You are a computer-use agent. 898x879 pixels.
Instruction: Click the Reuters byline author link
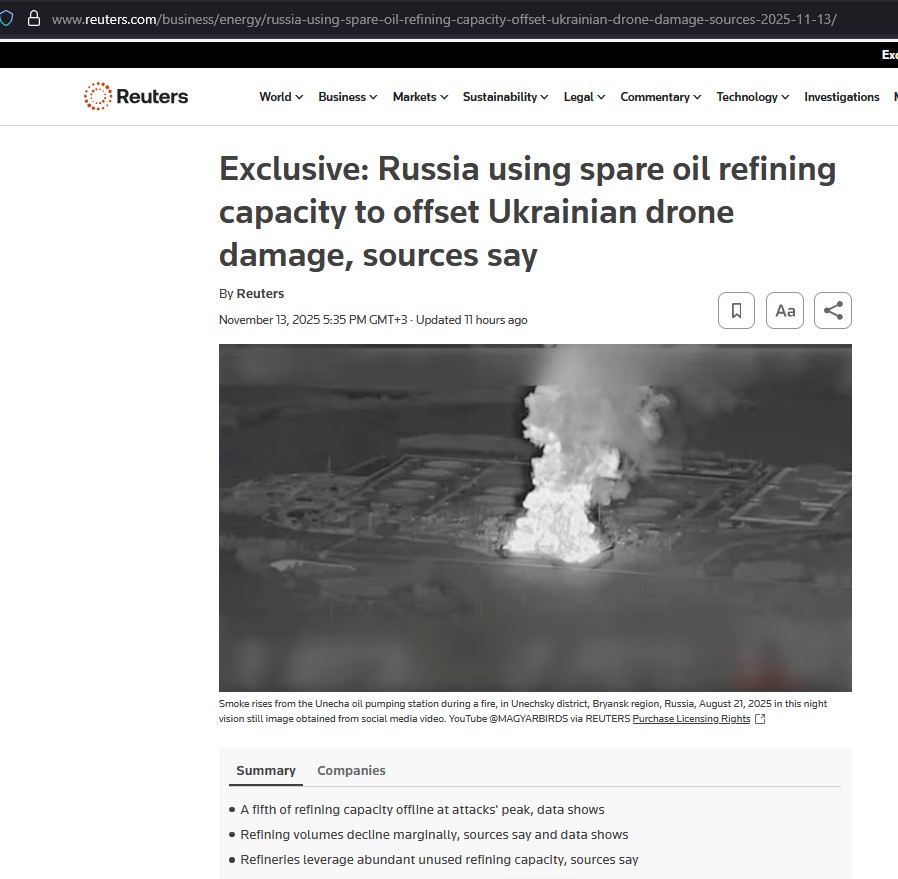point(260,293)
